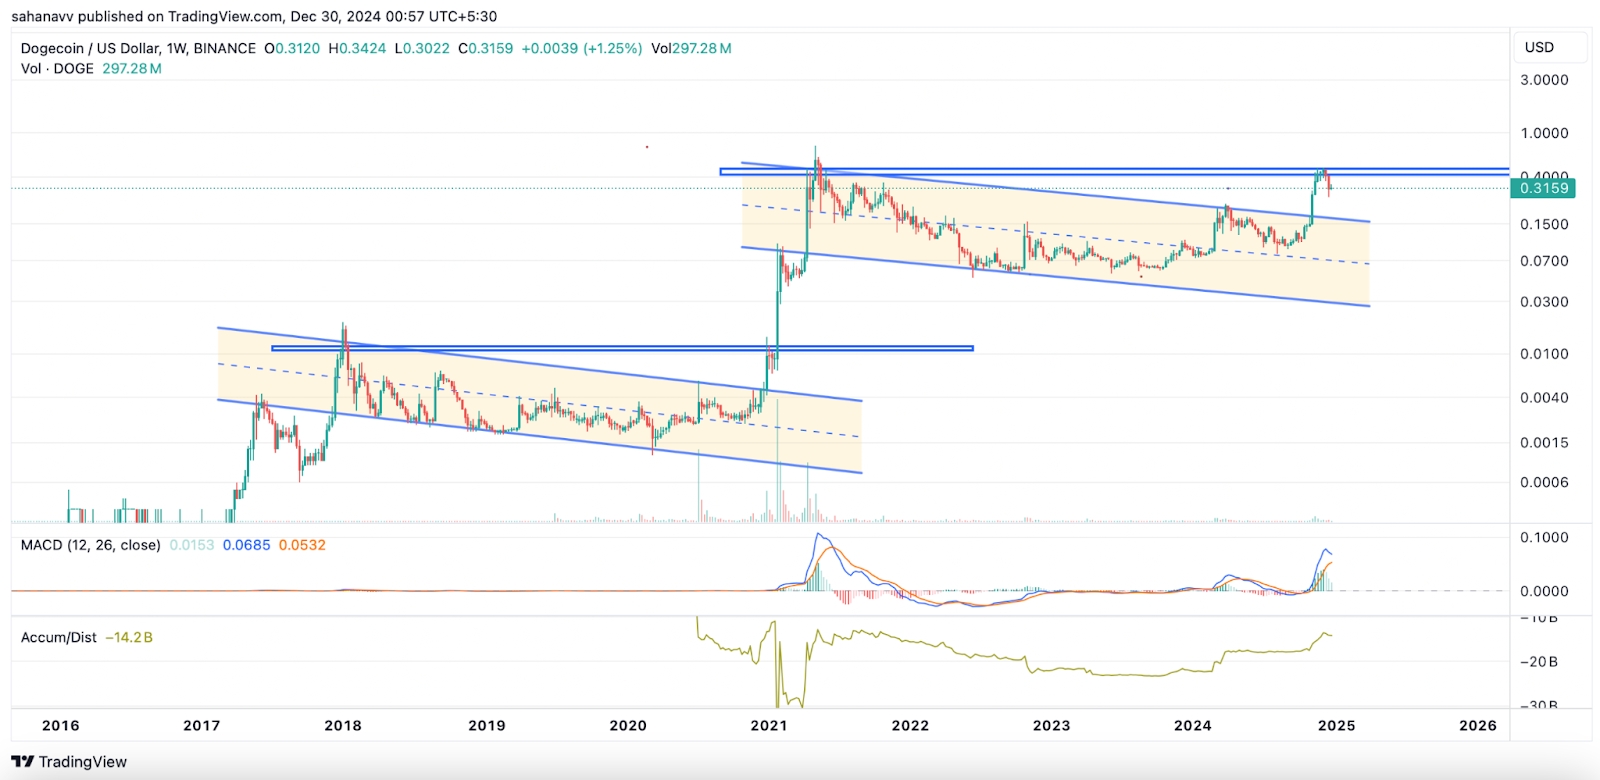
Task: Select the Accum/Dist indicator label
Action: (x=58, y=637)
